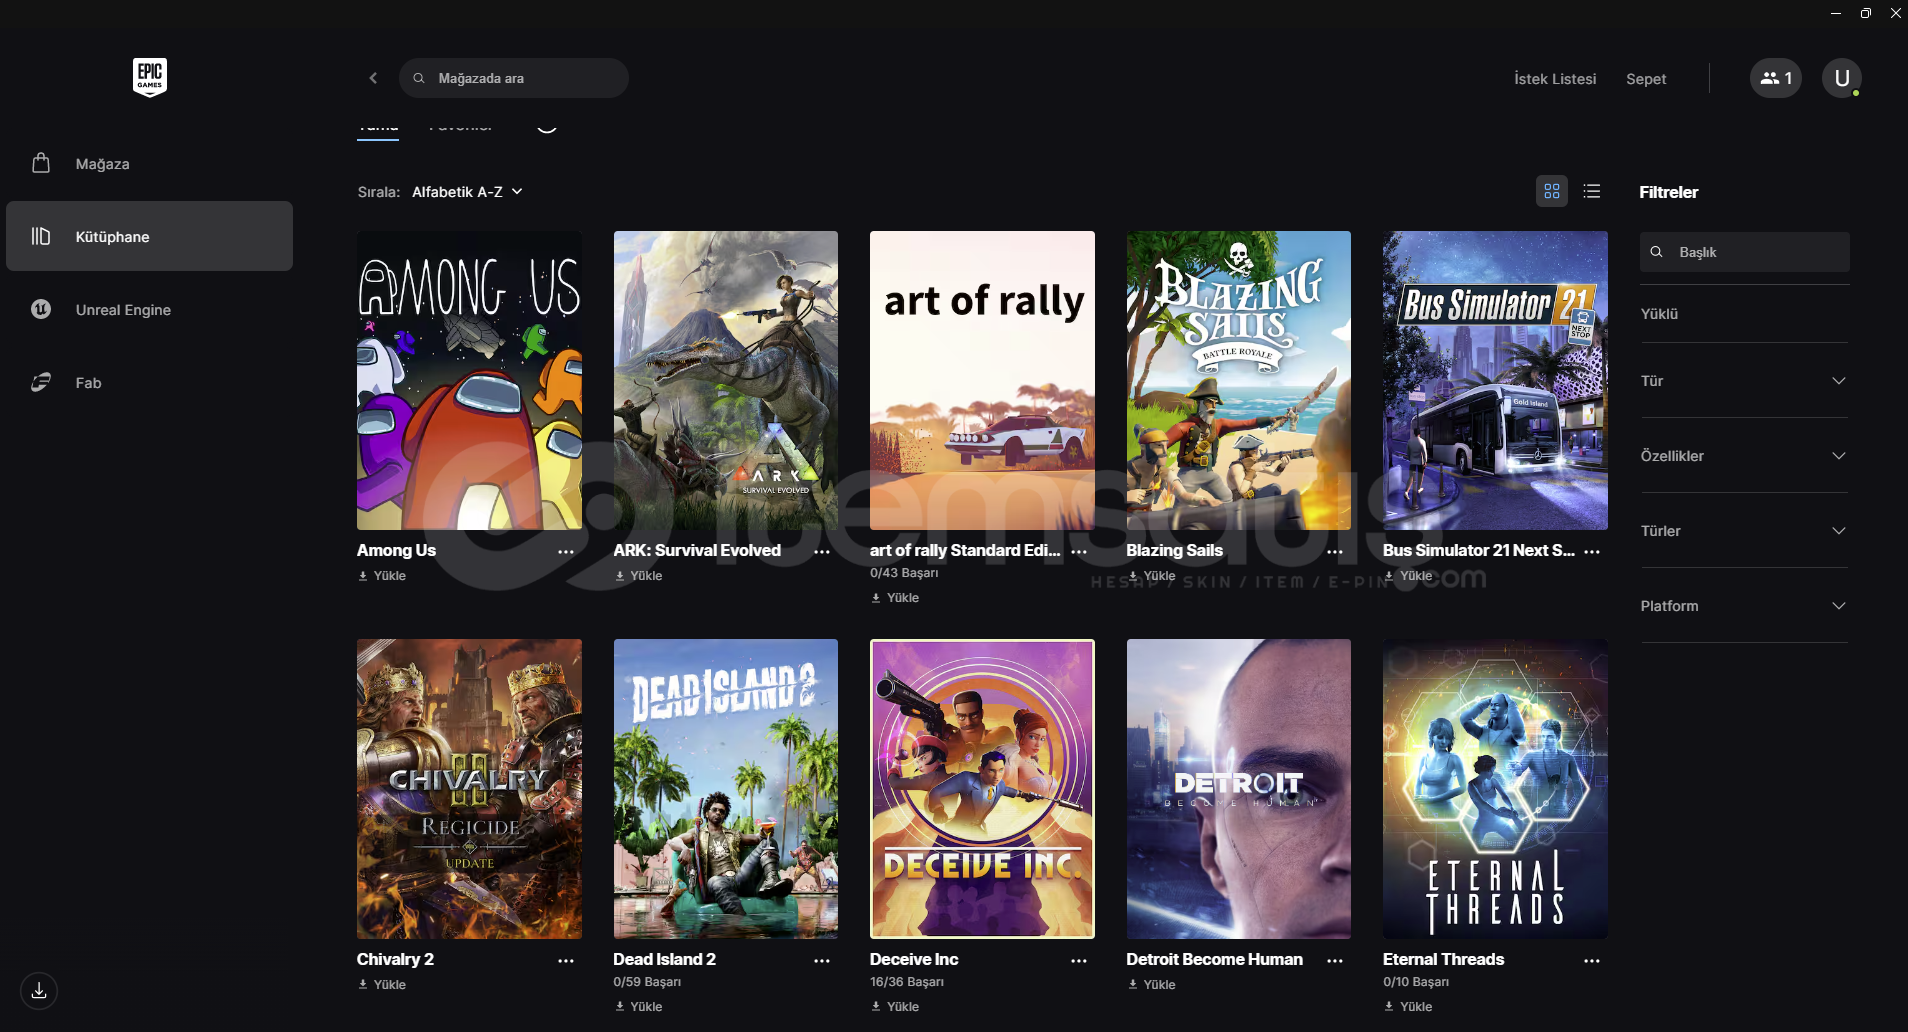Select the Bus Simulator 21 cover
This screenshot has height=1032, width=1908.
coord(1495,381)
